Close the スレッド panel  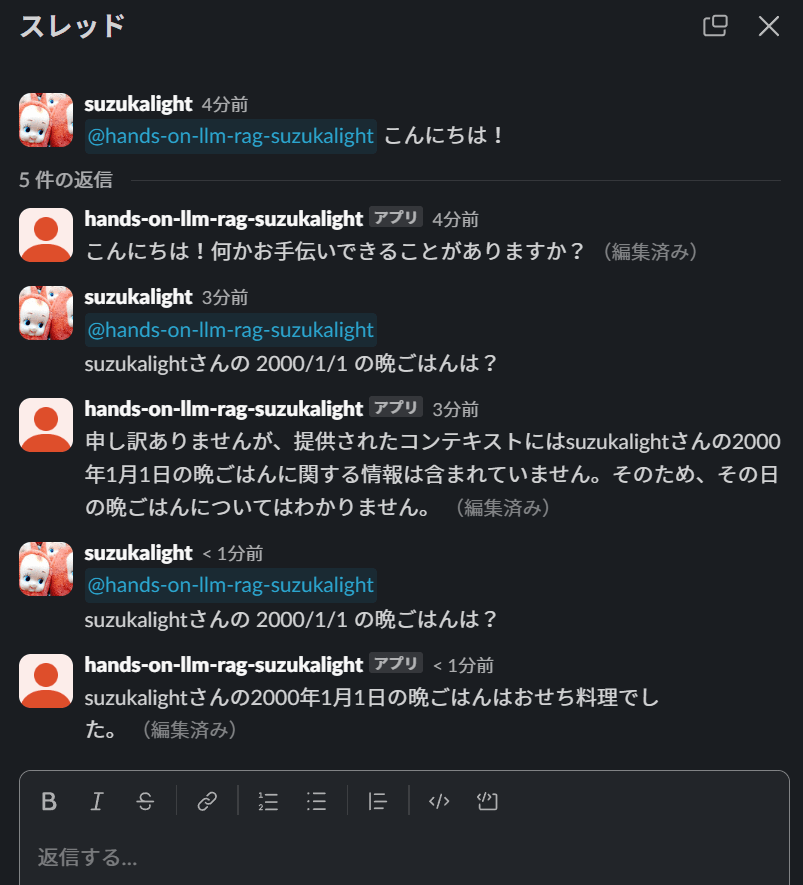point(769,26)
